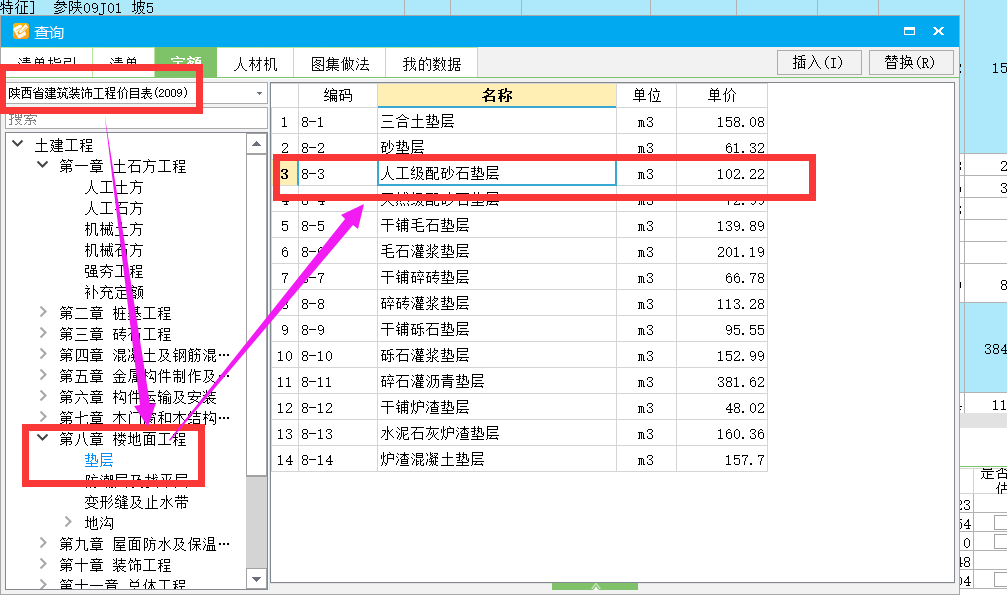
Task: Close the 查询 dialog
Action: 938,31
